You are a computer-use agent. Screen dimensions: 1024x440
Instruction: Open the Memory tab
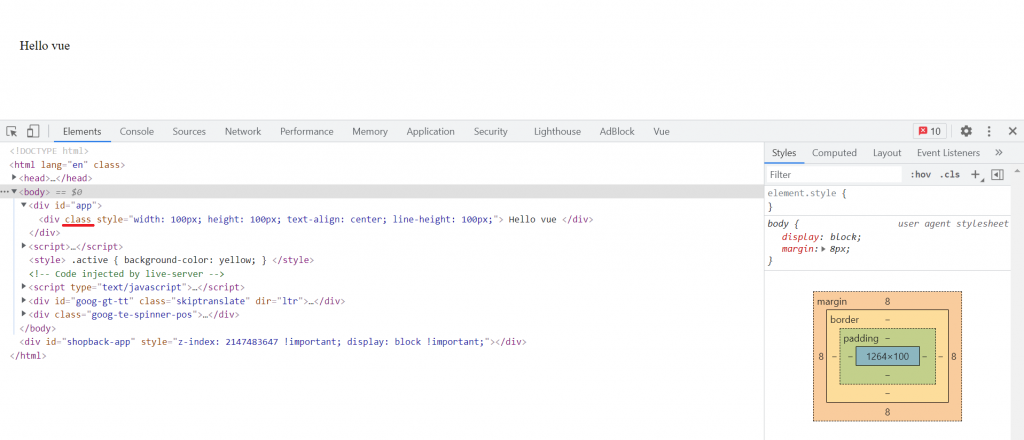(370, 131)
